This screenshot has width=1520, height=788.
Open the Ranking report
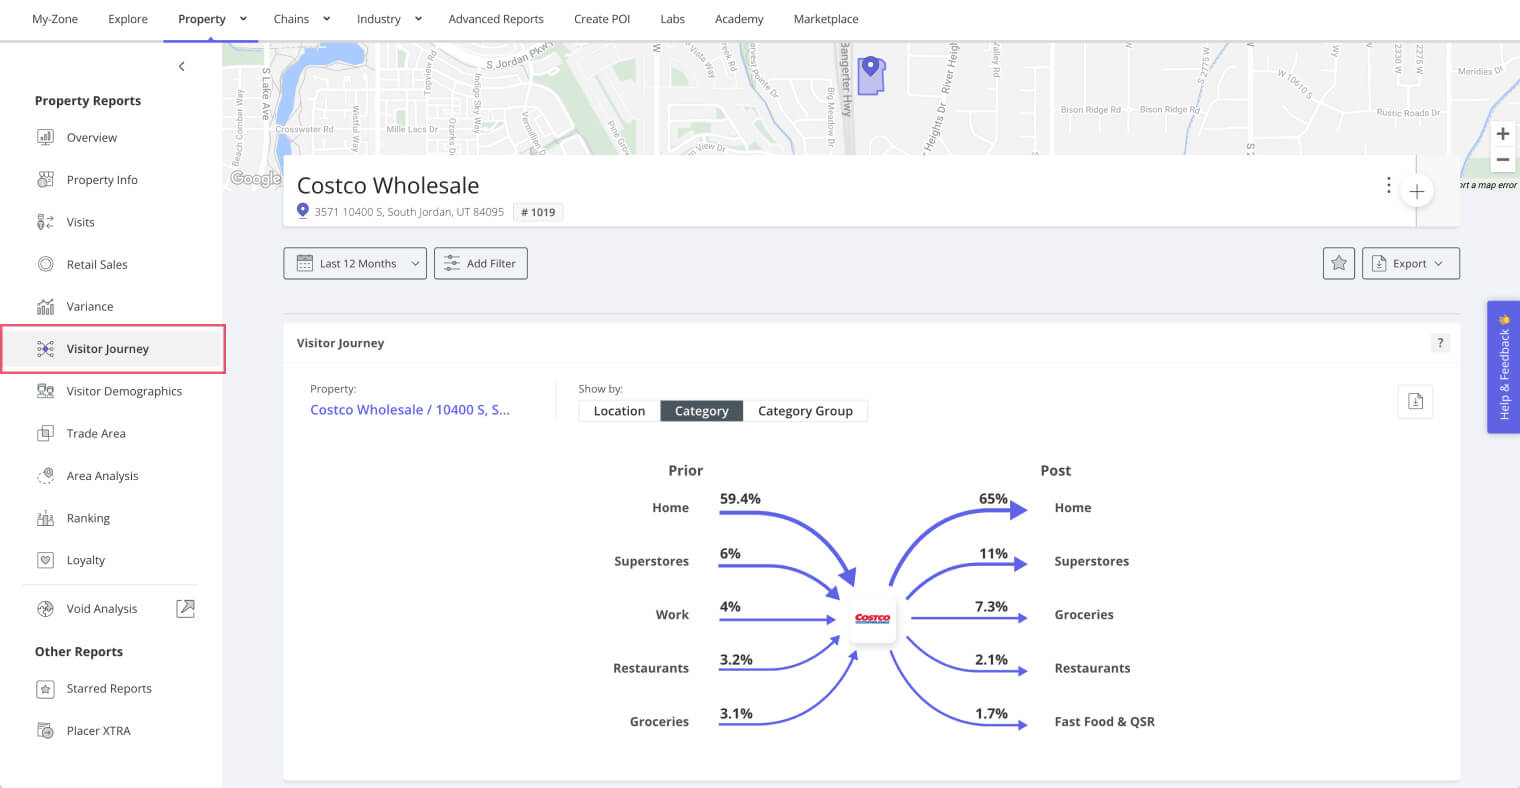point(88,518)
